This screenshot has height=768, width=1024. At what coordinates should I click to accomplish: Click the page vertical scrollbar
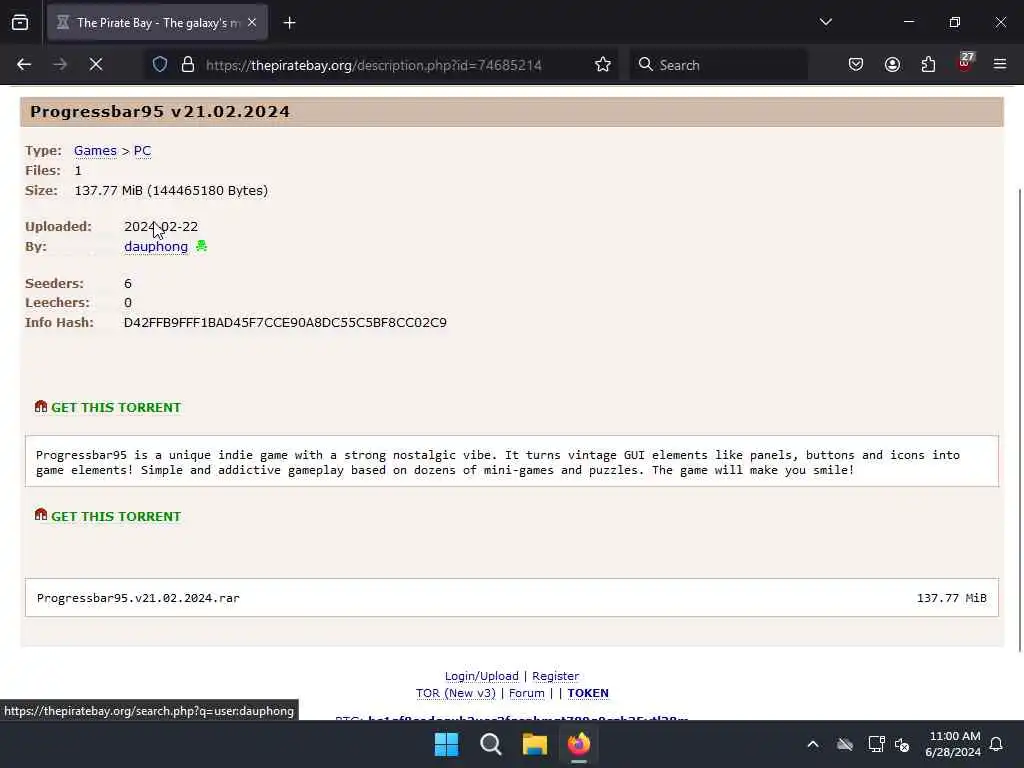click(x=1020, y=420)
